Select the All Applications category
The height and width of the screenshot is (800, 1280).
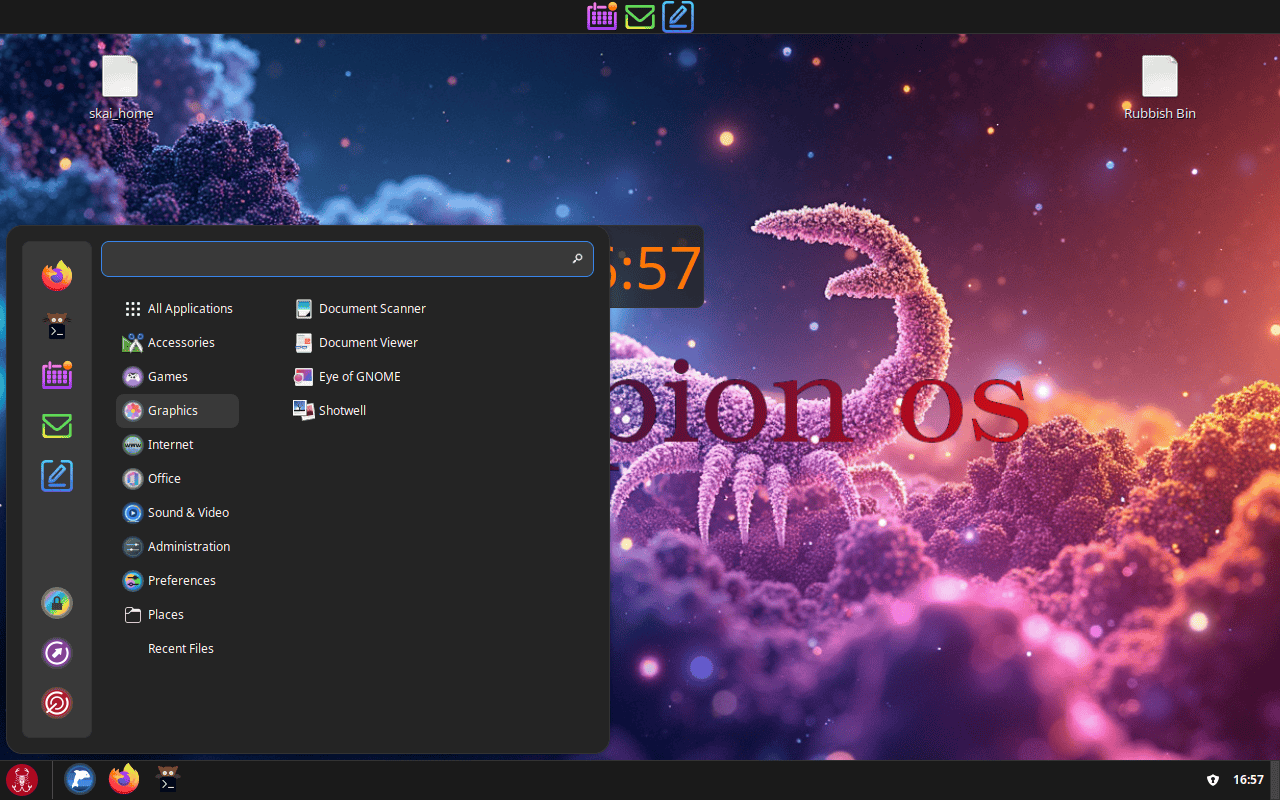click(177, 309)
